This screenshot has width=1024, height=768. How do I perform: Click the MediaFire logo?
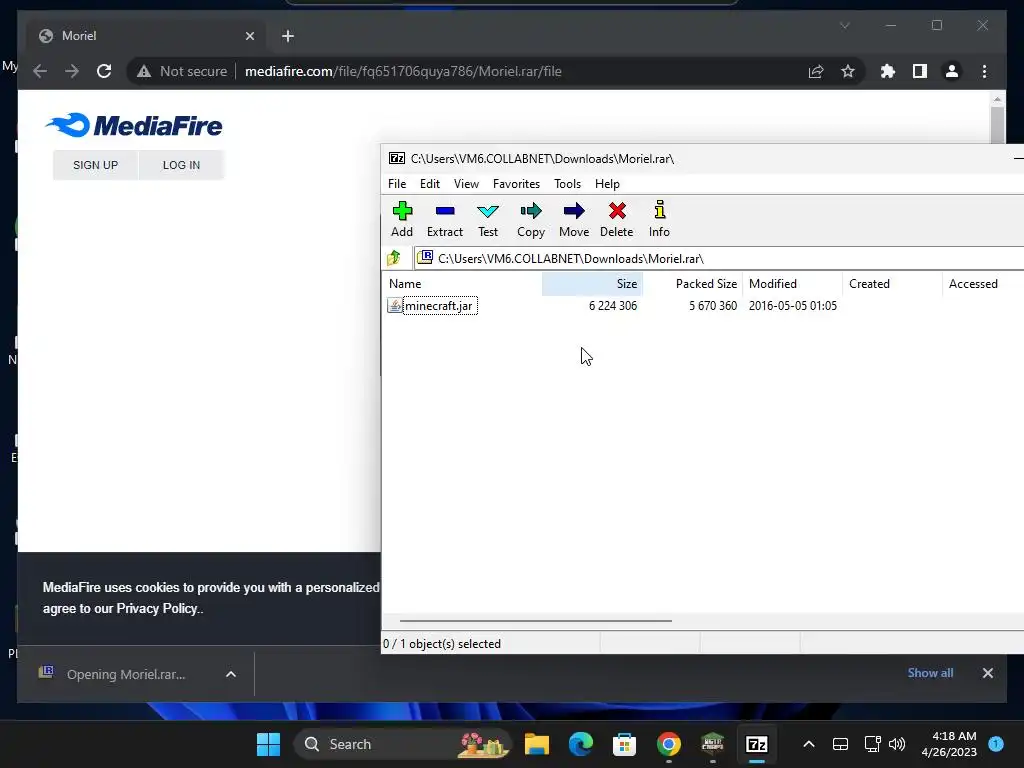pyautogui.click(x=134, y=125)
